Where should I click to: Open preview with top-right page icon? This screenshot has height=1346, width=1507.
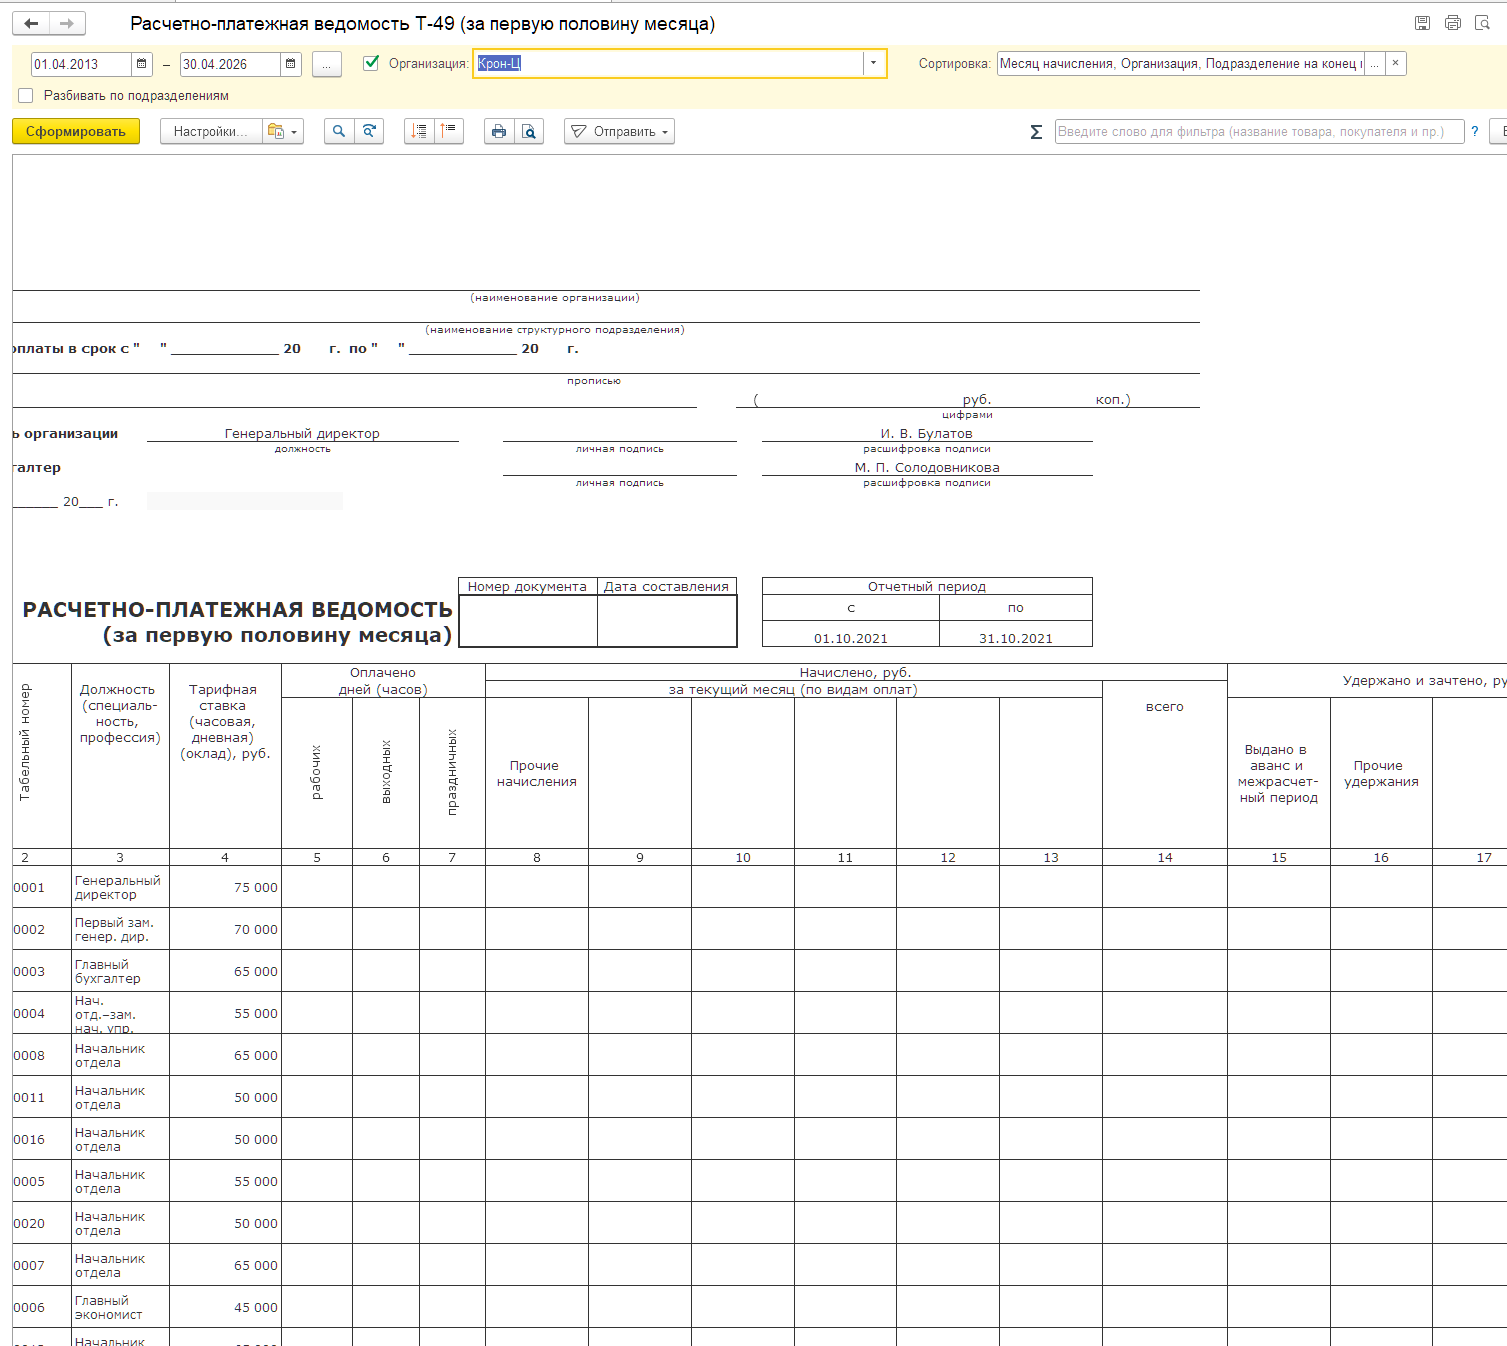coord(1483,23)
